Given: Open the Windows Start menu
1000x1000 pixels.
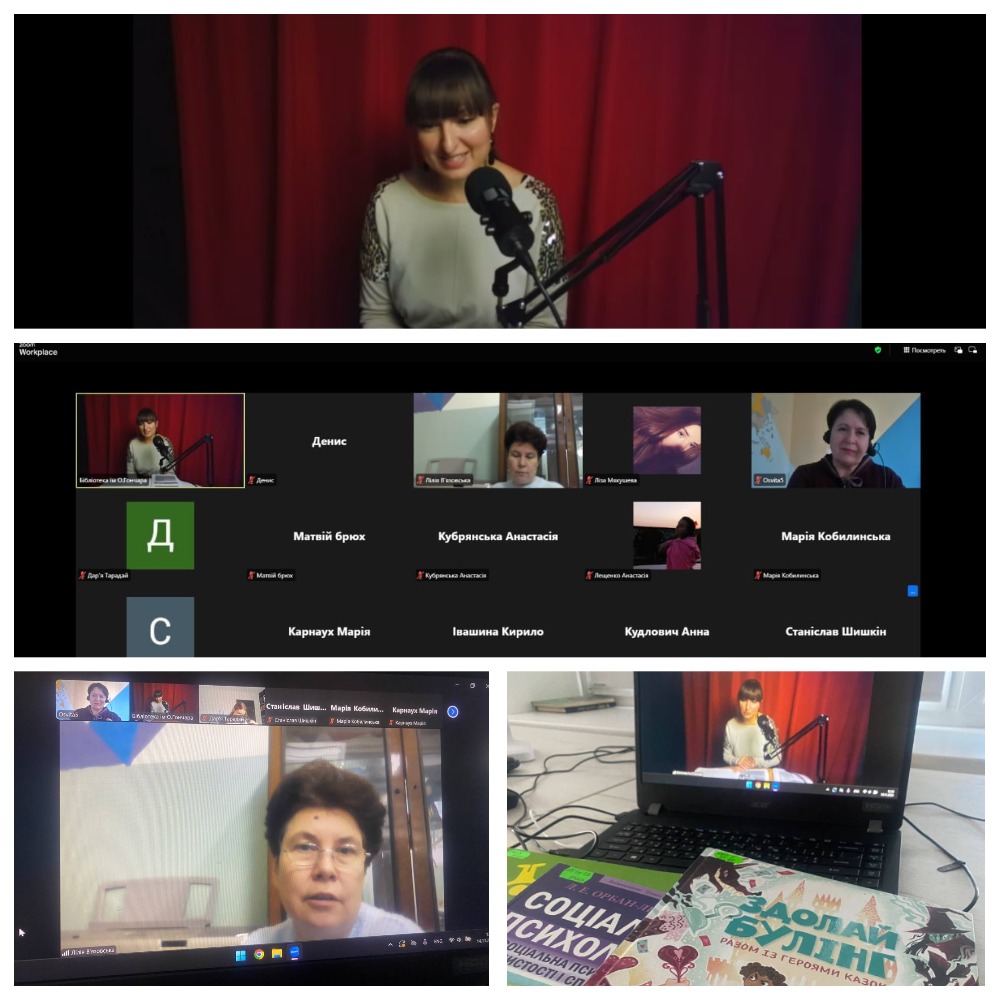Looking at the screenshot, I should coord(241,954).
